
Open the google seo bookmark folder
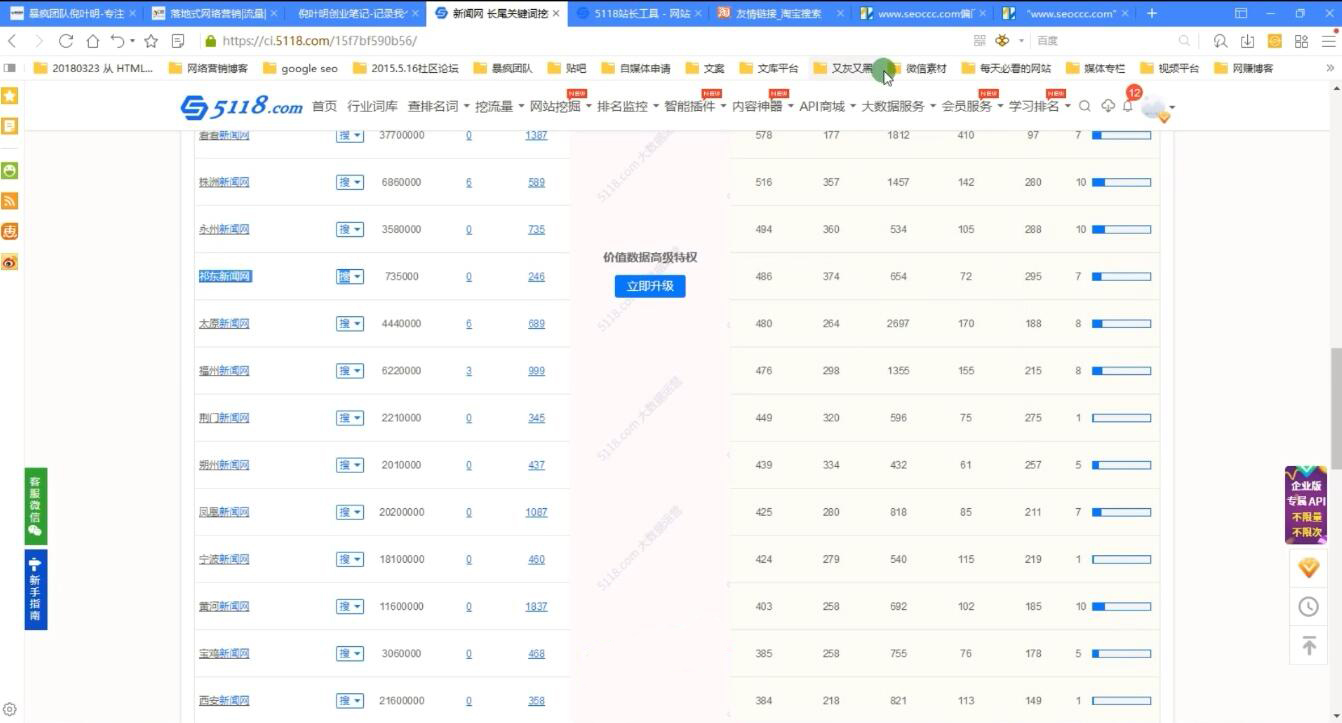[x=300, y=68]
